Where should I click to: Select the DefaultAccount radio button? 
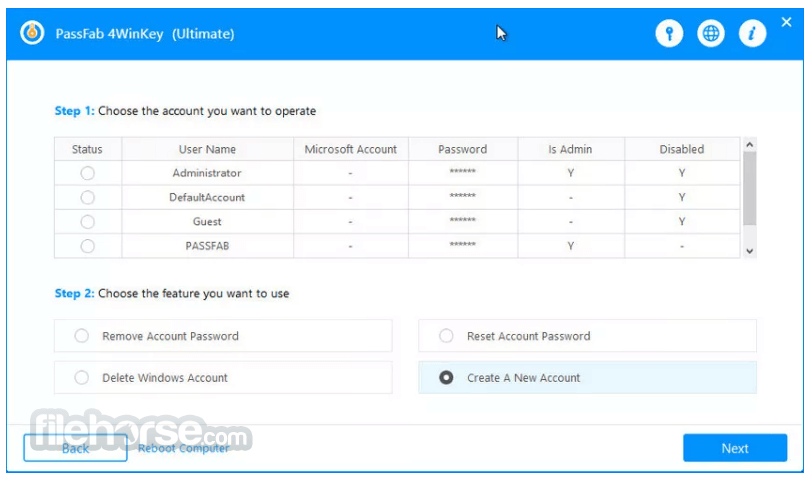[x=88, y=197]
